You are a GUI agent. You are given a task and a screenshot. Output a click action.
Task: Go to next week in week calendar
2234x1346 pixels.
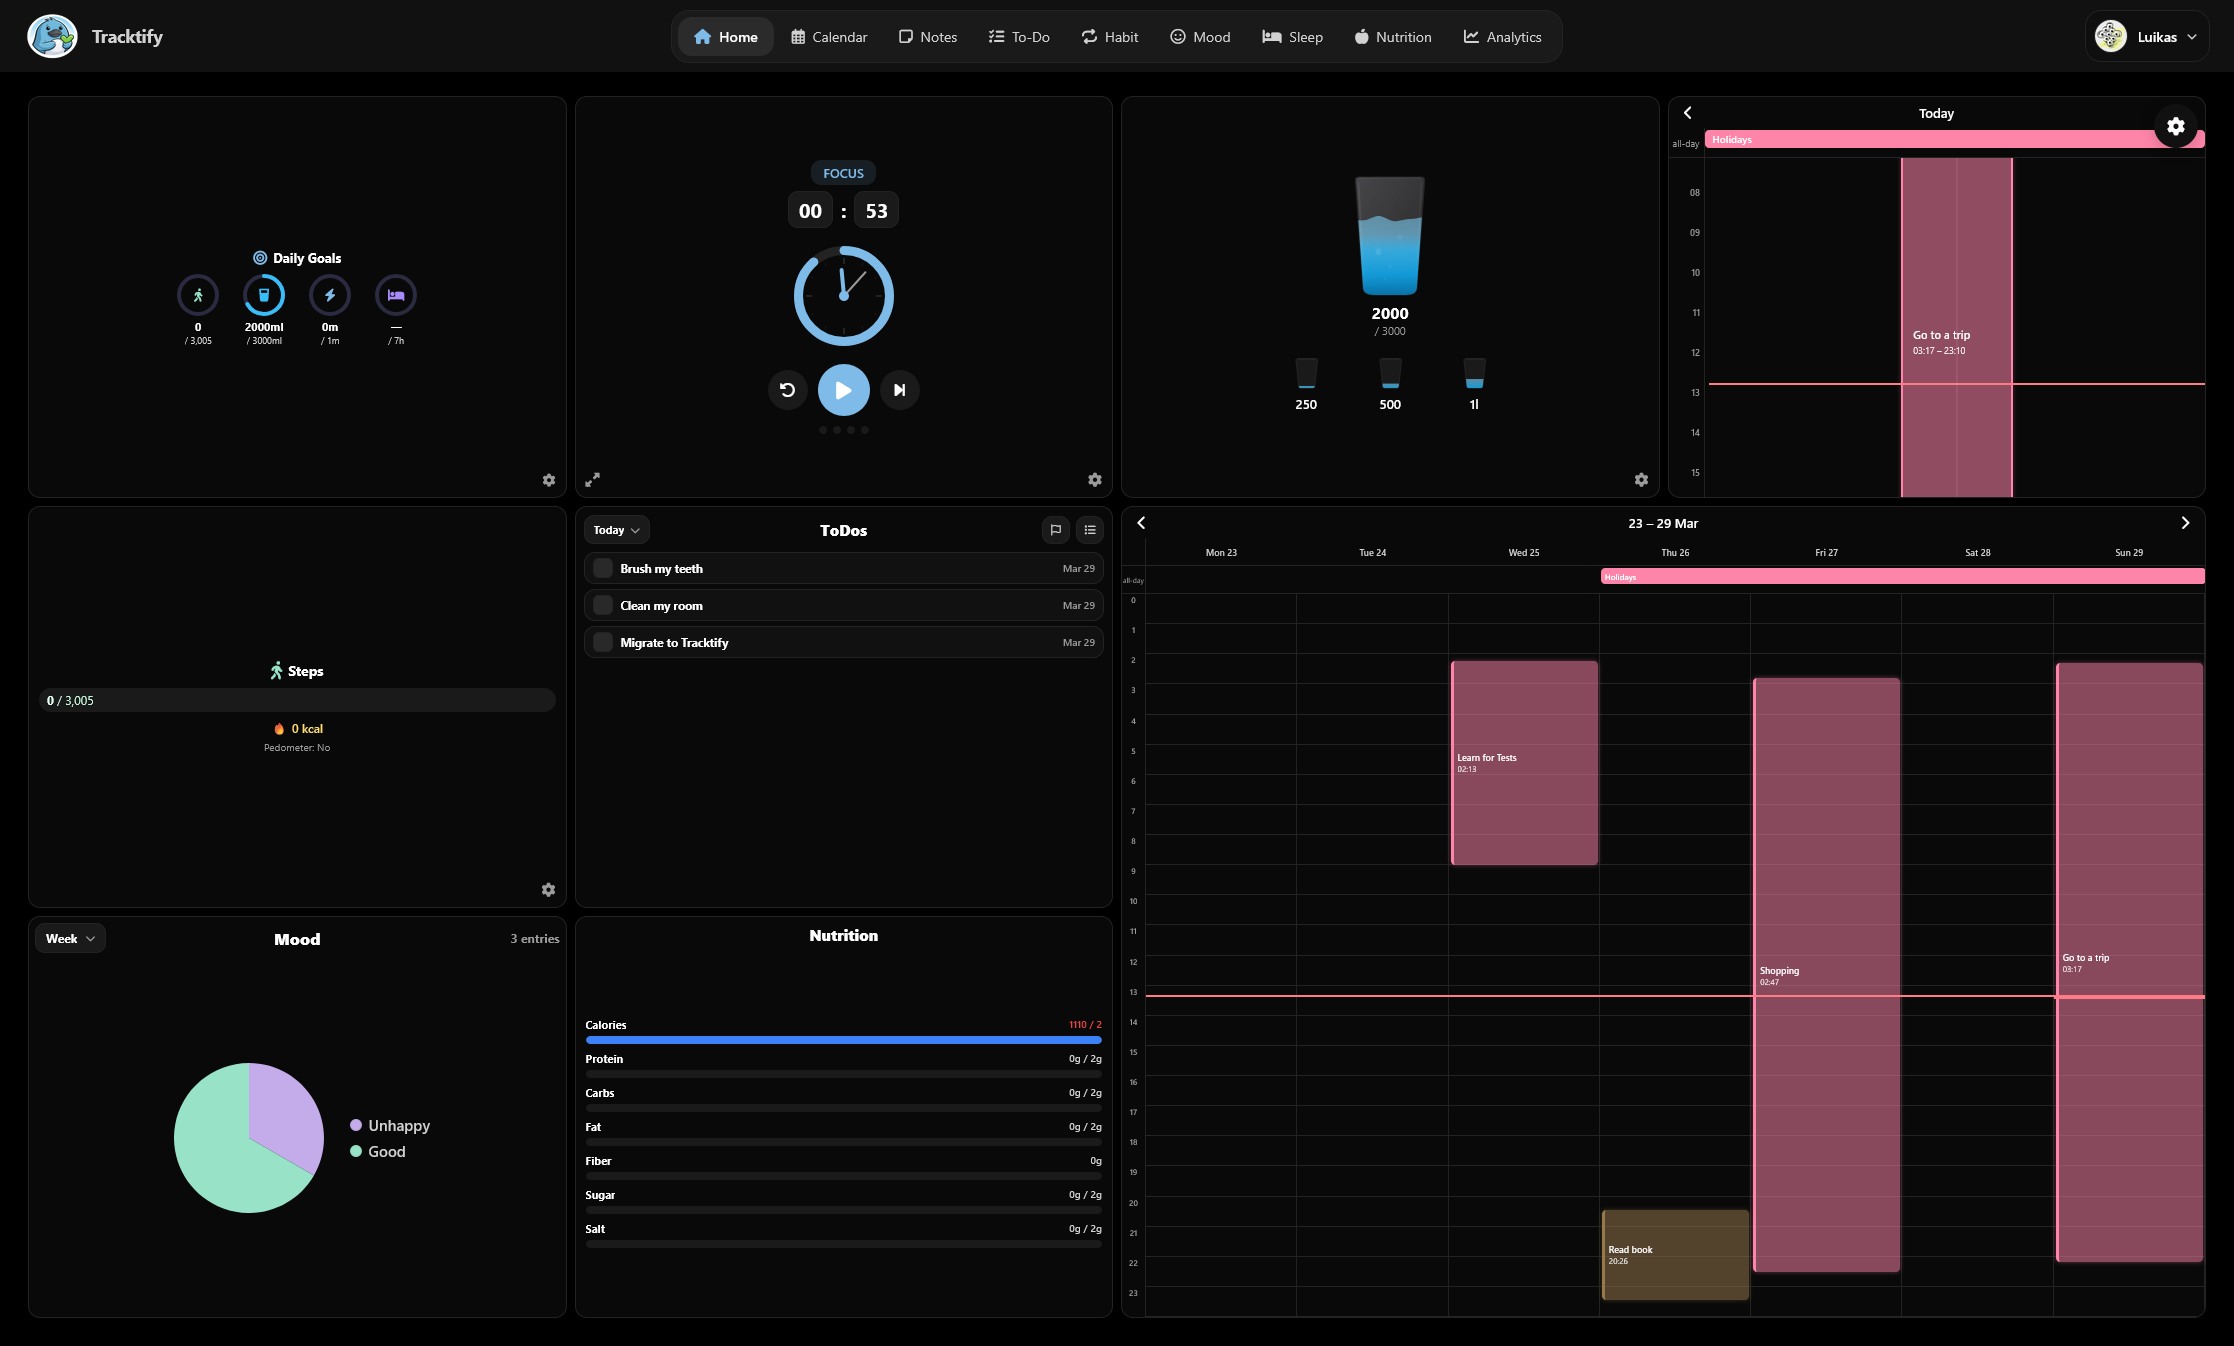point(2185,523)
